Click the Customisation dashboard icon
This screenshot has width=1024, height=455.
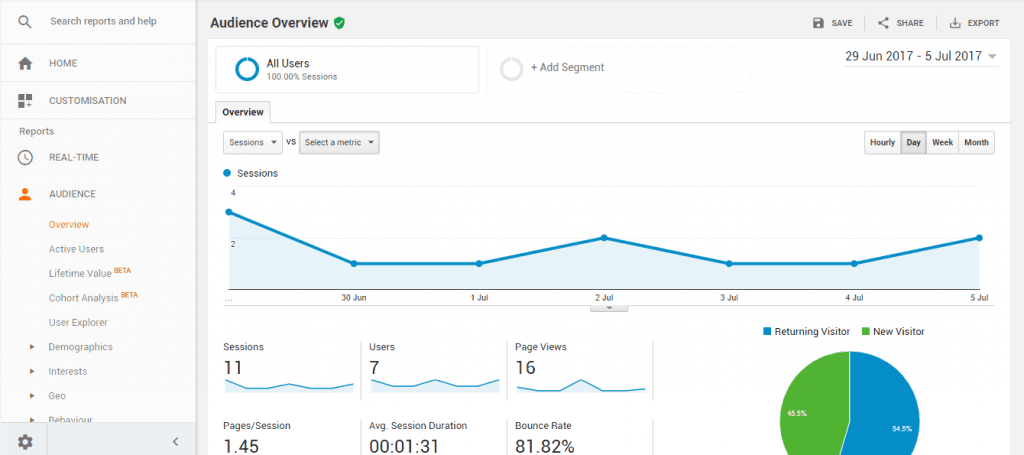click(x=25, y=101)
